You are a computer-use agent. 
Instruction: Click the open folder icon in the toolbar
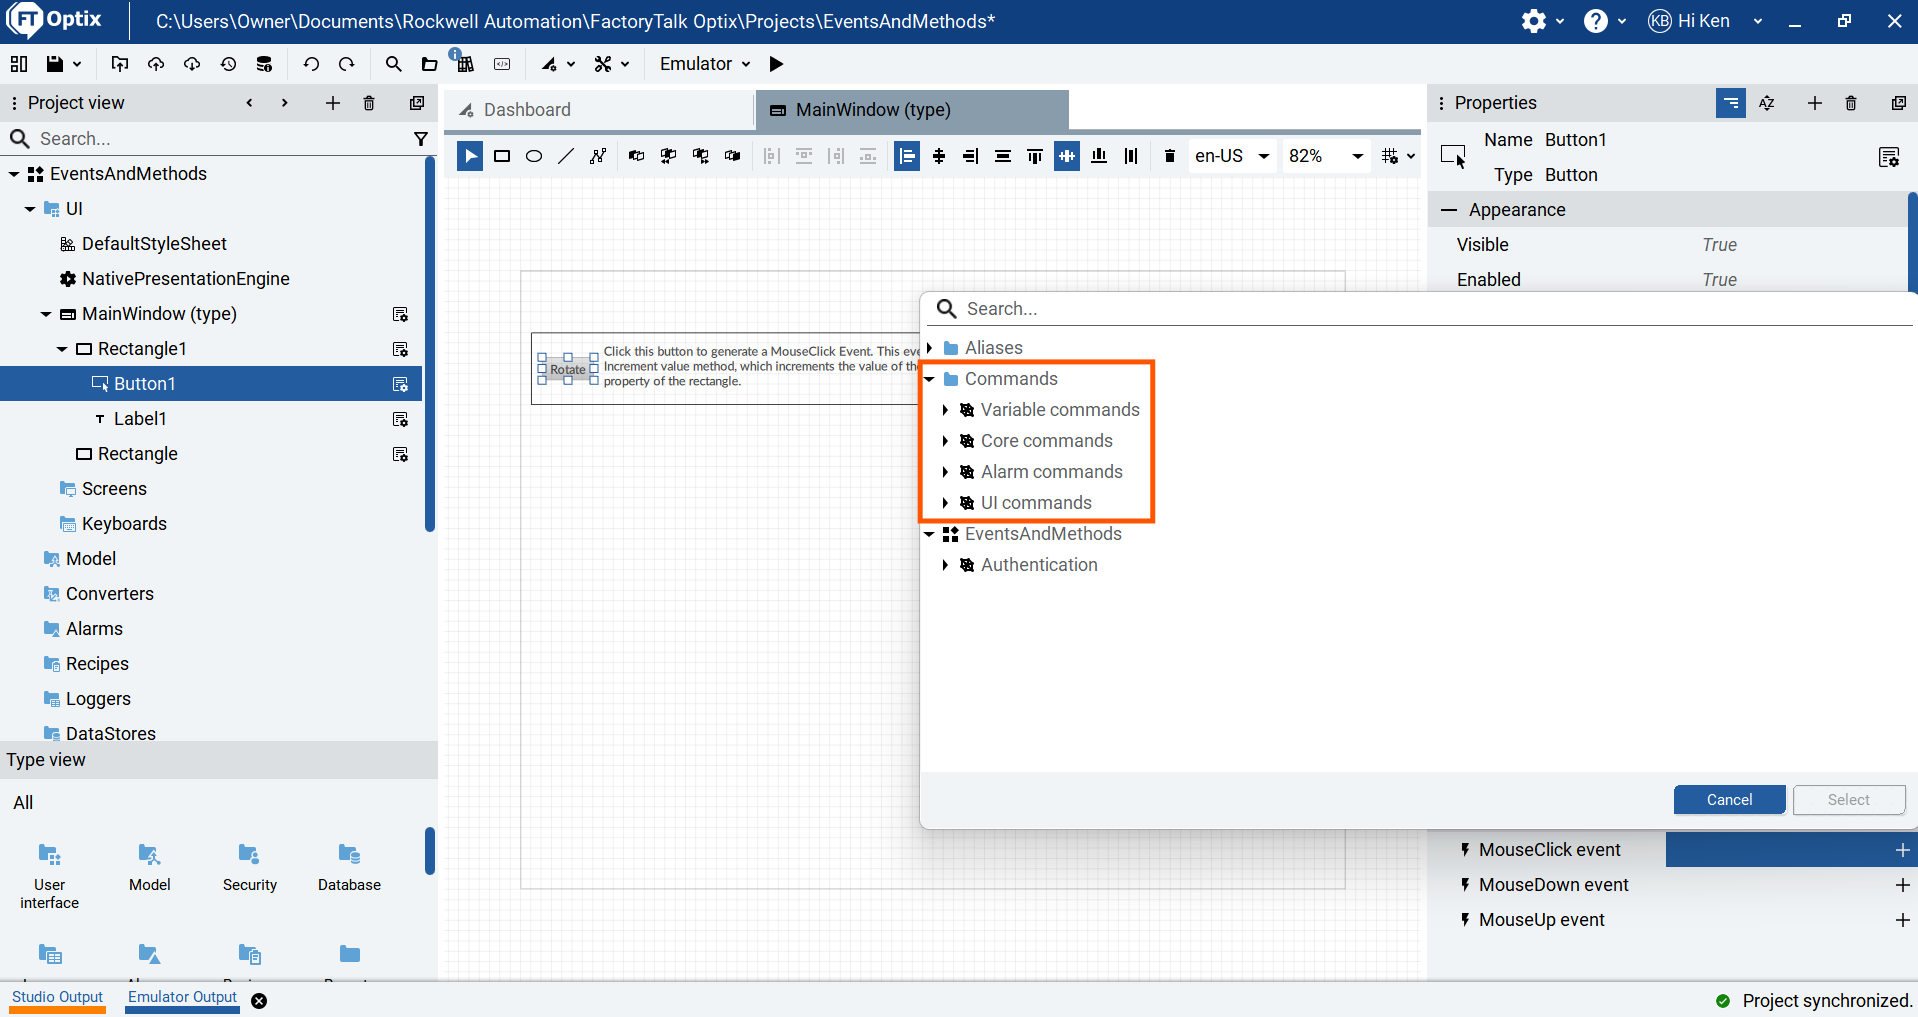(x=429, y=64)
